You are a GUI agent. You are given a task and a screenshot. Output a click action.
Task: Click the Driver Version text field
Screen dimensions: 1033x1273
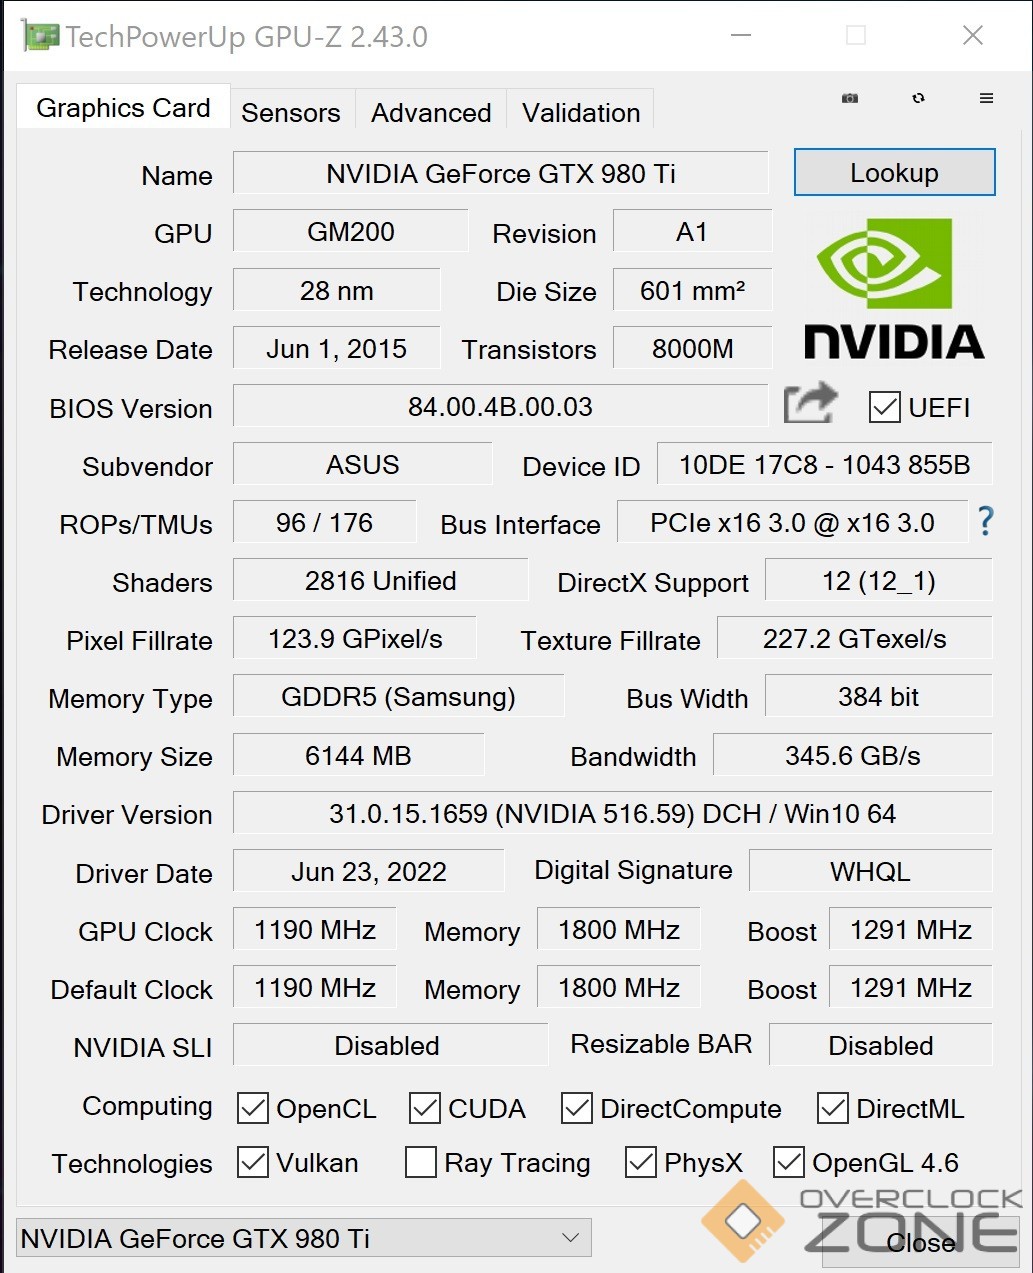pos(612,813)
